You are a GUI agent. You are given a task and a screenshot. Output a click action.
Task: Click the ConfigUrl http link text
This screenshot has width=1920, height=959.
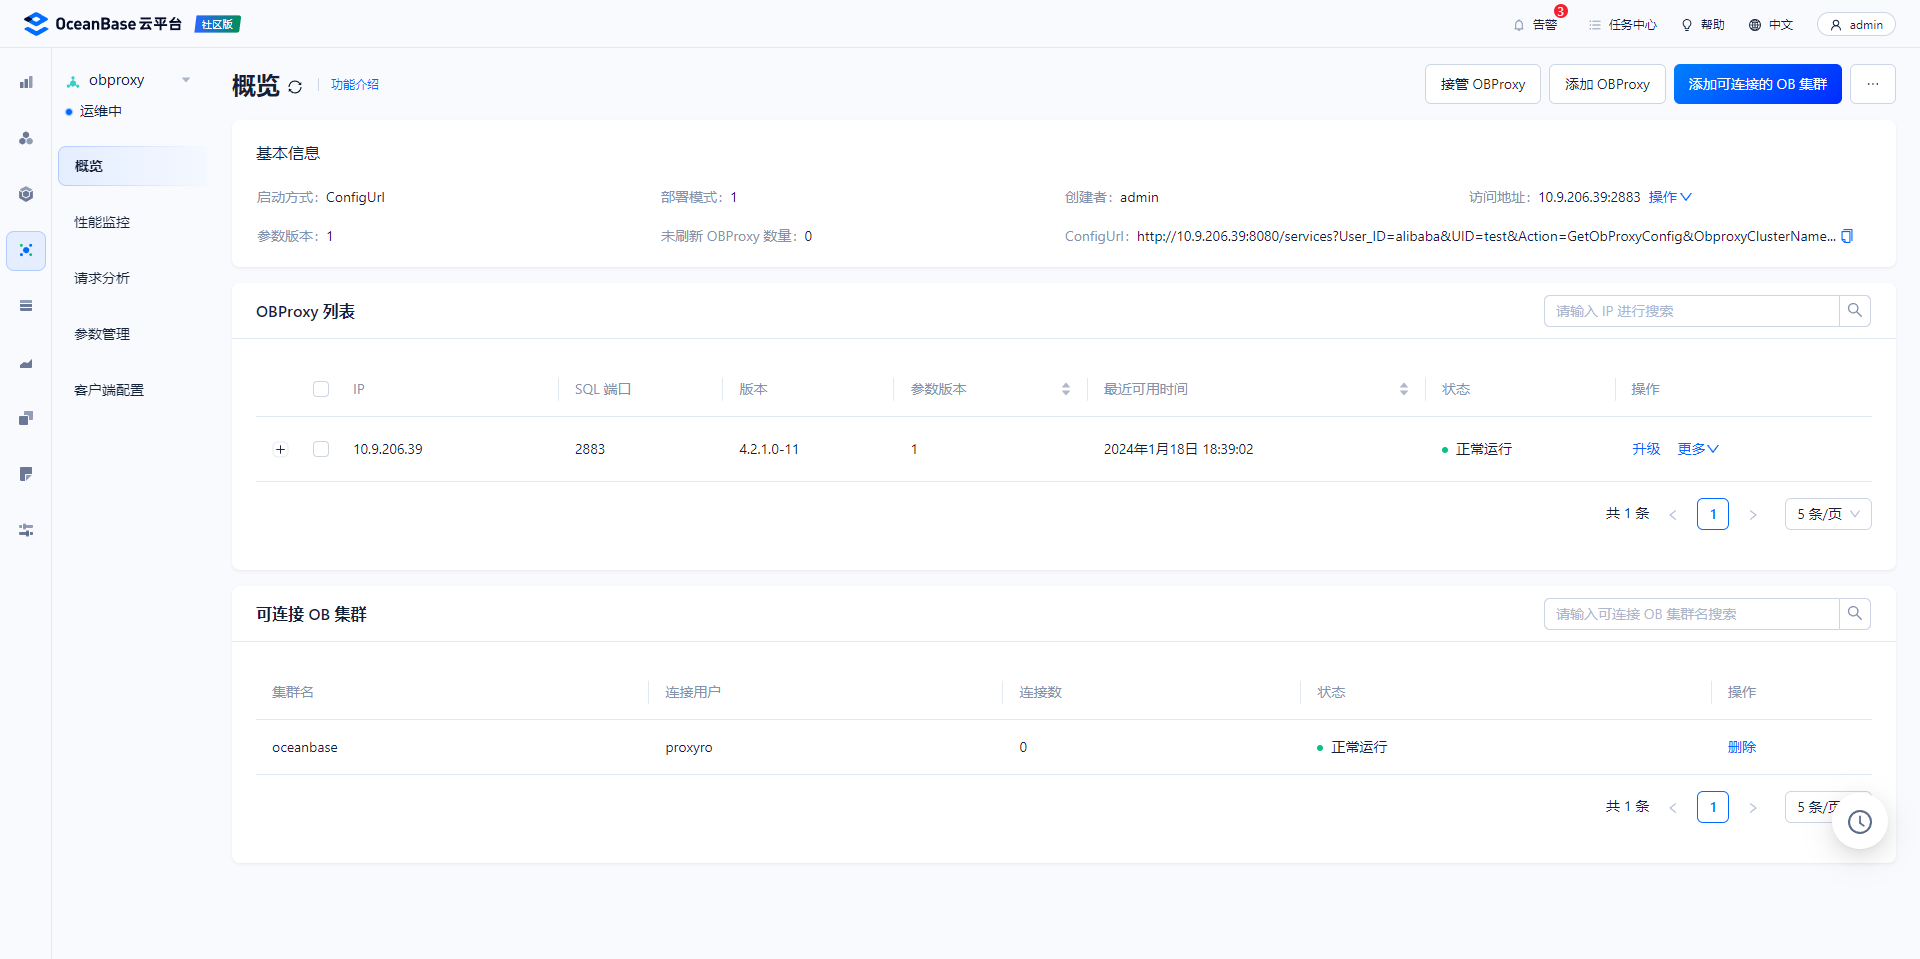coord(1486,236)
